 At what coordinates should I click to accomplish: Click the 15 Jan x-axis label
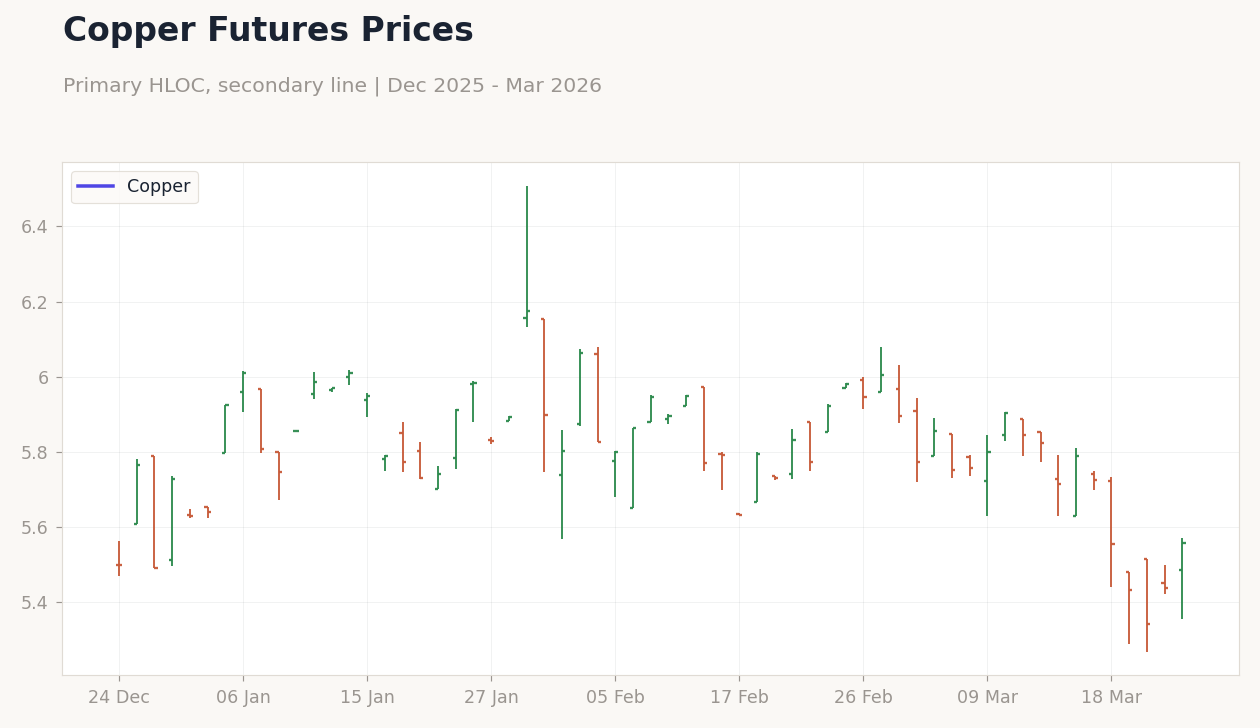pyautogui.click(x=367, y=698)
